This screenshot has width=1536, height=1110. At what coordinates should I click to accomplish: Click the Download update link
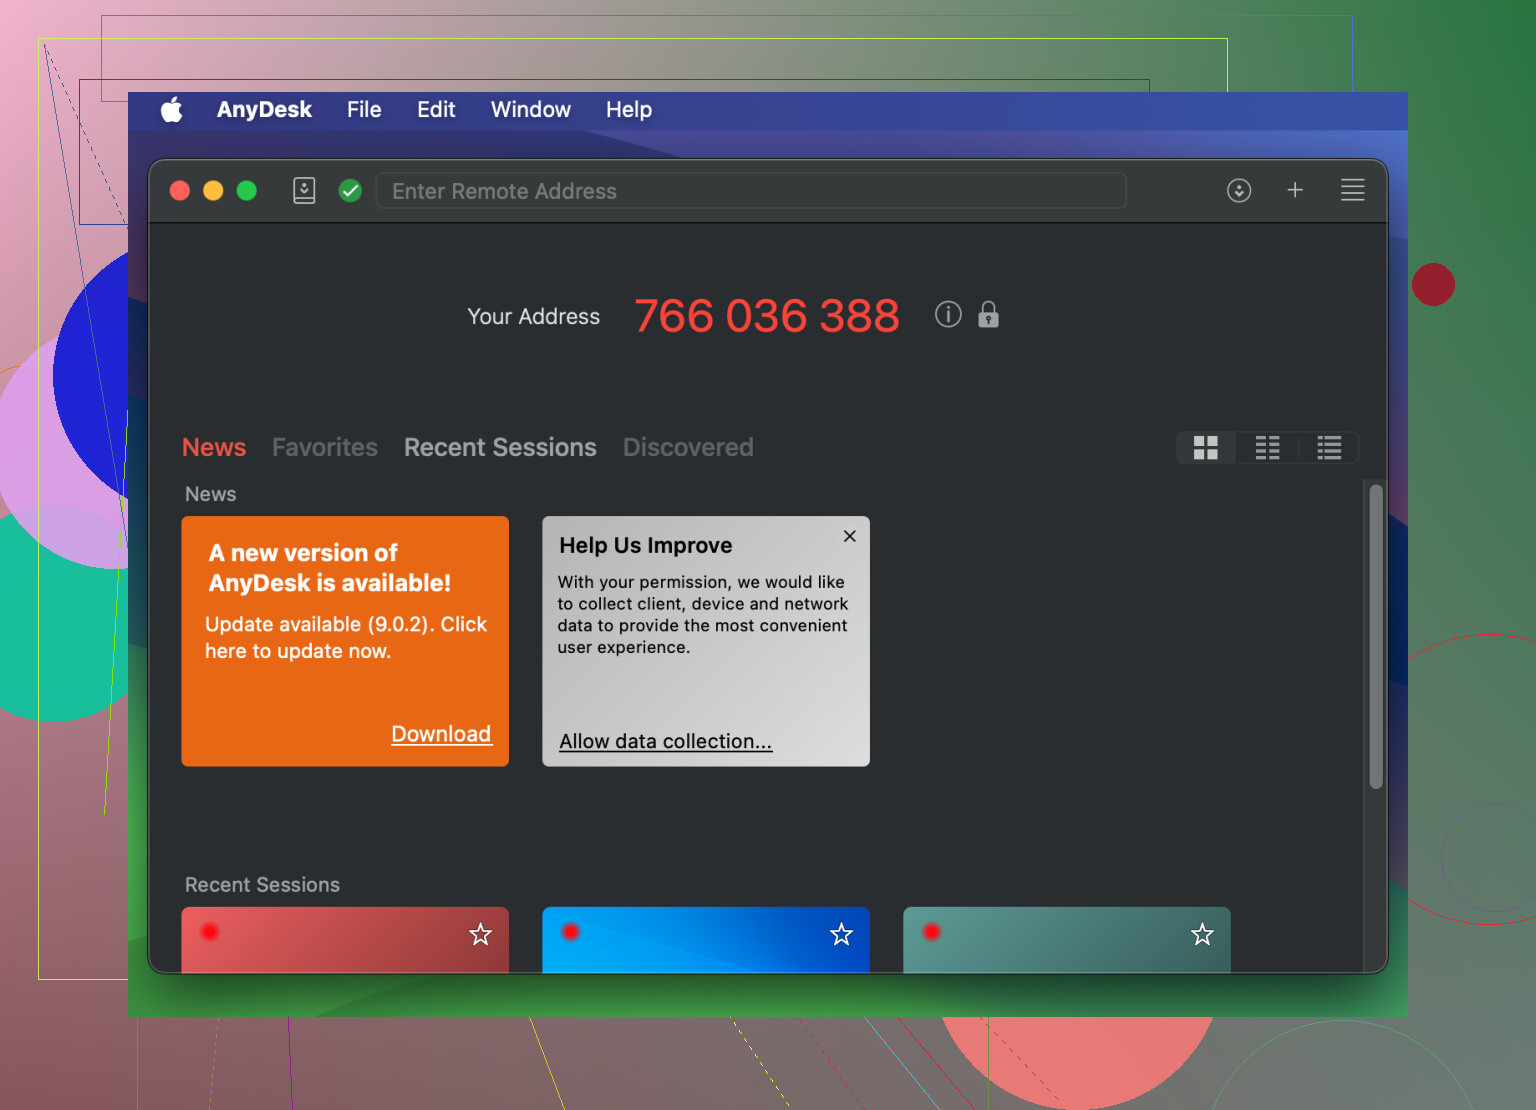pyautogui.click(x=441, y=734)
